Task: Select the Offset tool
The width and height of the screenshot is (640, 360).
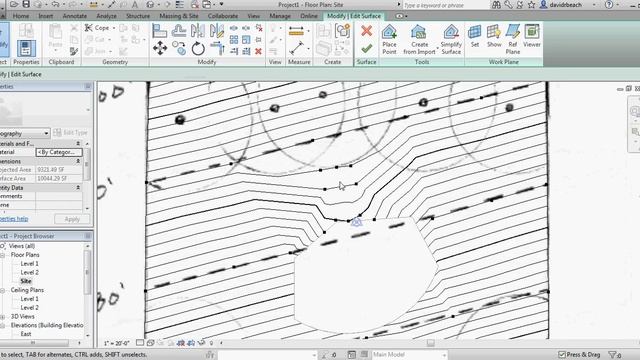Action: [x=179, y=31]
